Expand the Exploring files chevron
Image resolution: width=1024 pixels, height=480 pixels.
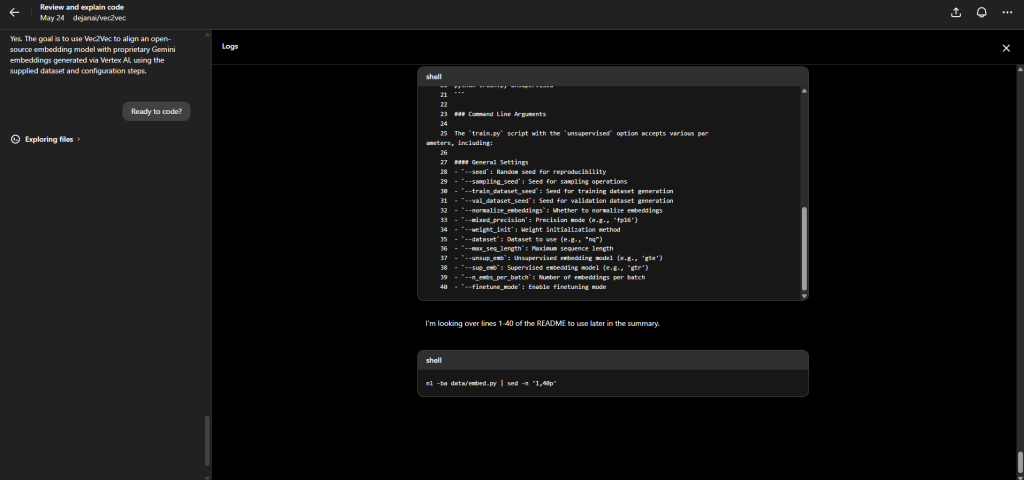(79, 139)
